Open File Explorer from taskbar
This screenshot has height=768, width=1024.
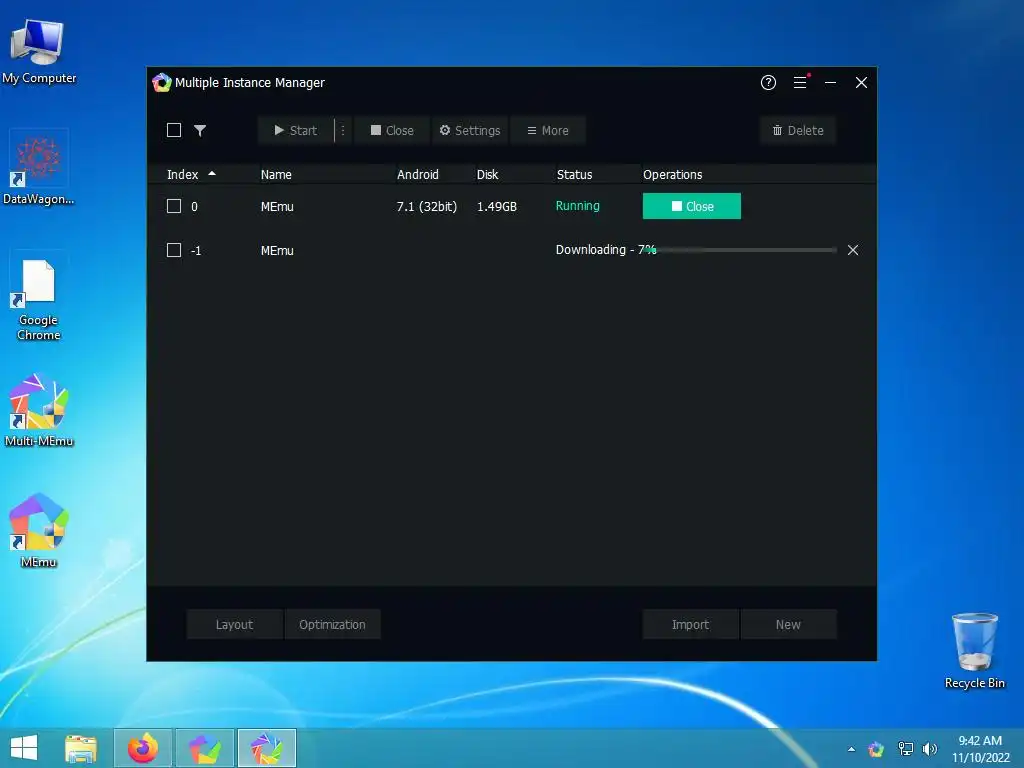[x=81, y=748]
